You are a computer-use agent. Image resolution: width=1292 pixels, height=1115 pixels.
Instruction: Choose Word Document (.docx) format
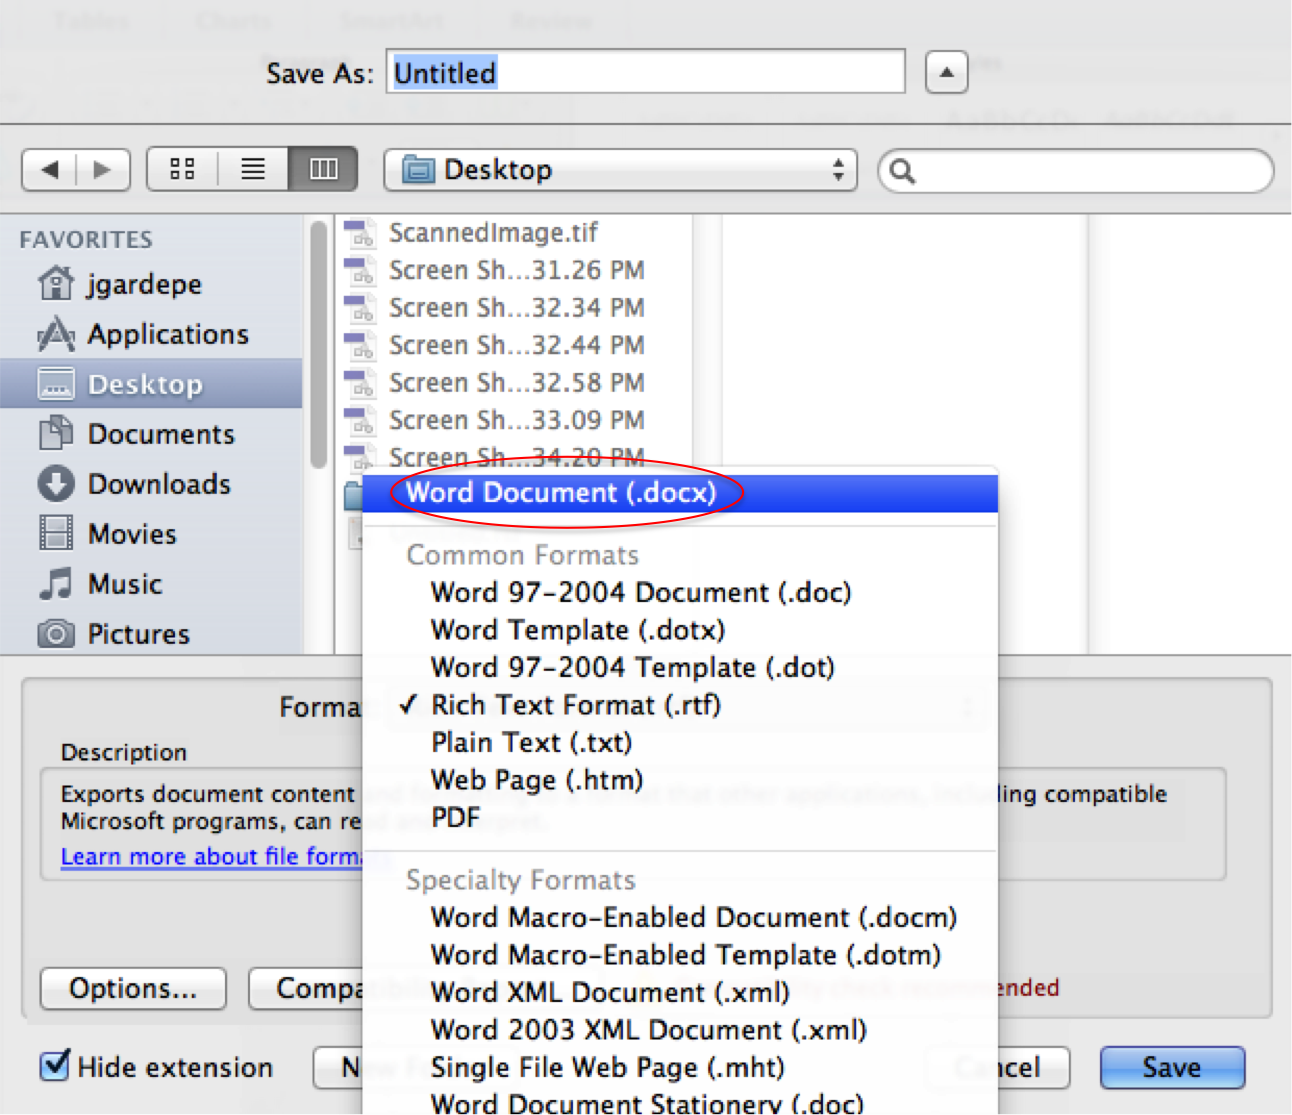(x=680, y=493)
